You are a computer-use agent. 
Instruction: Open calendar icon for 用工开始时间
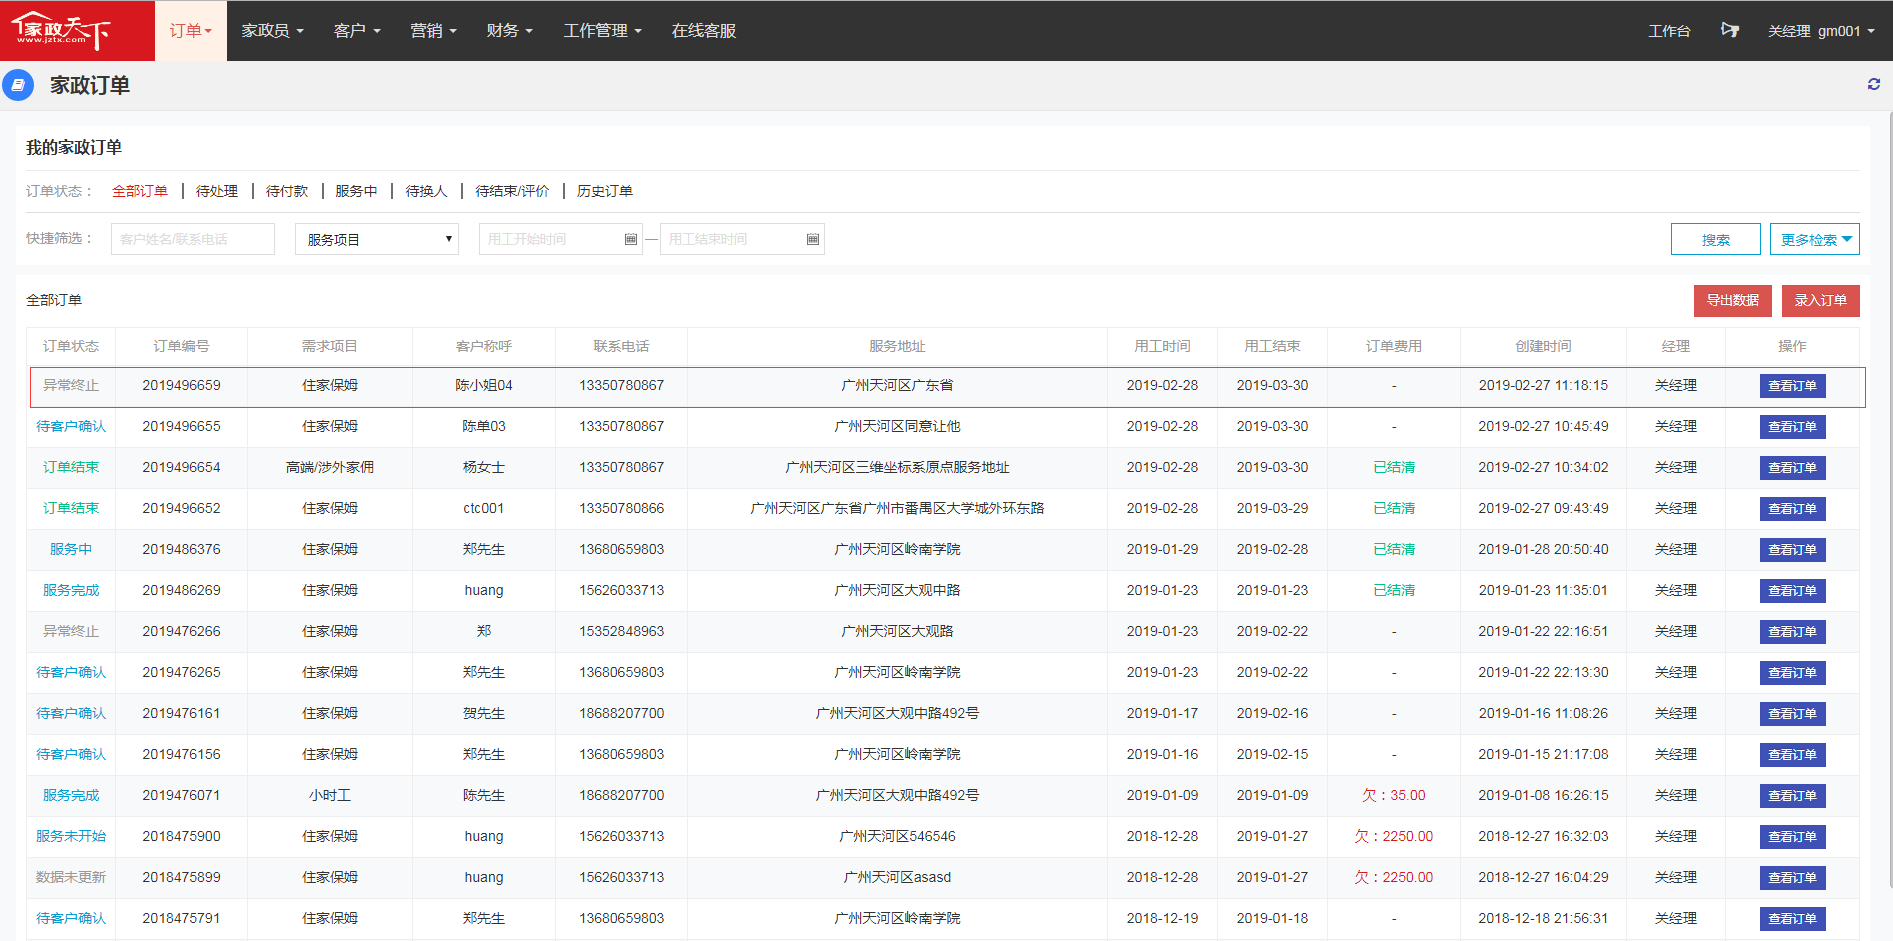(631, 239)
